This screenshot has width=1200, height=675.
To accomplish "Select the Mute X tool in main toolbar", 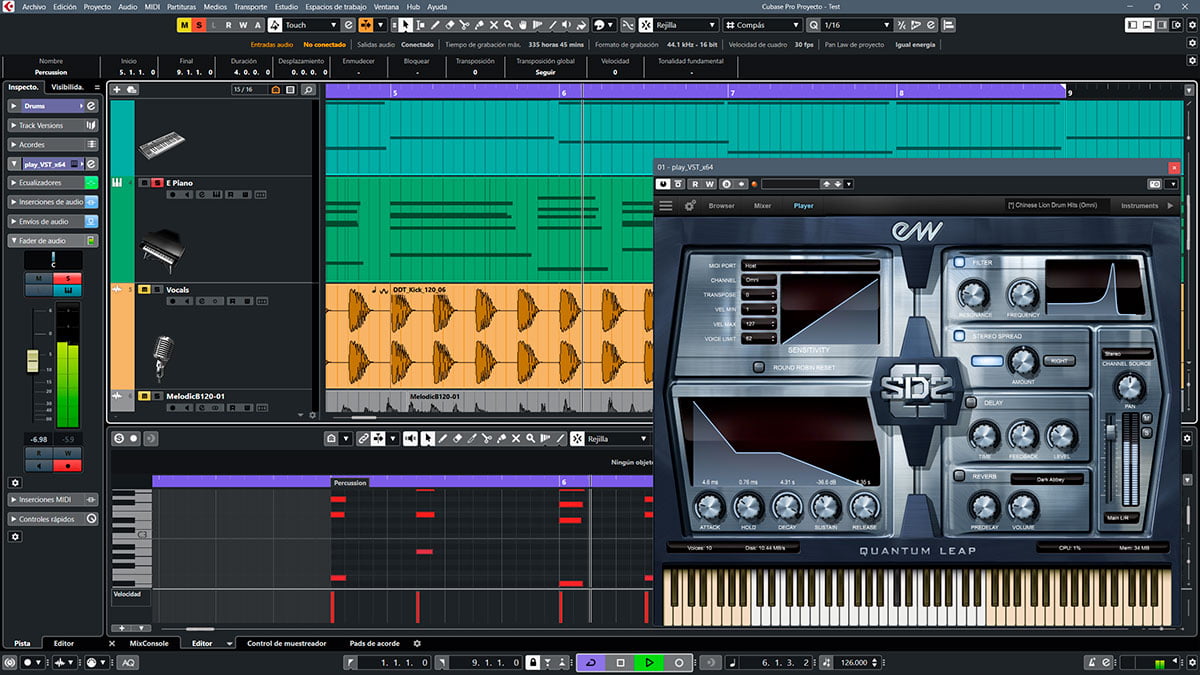I will coord(494,25).
